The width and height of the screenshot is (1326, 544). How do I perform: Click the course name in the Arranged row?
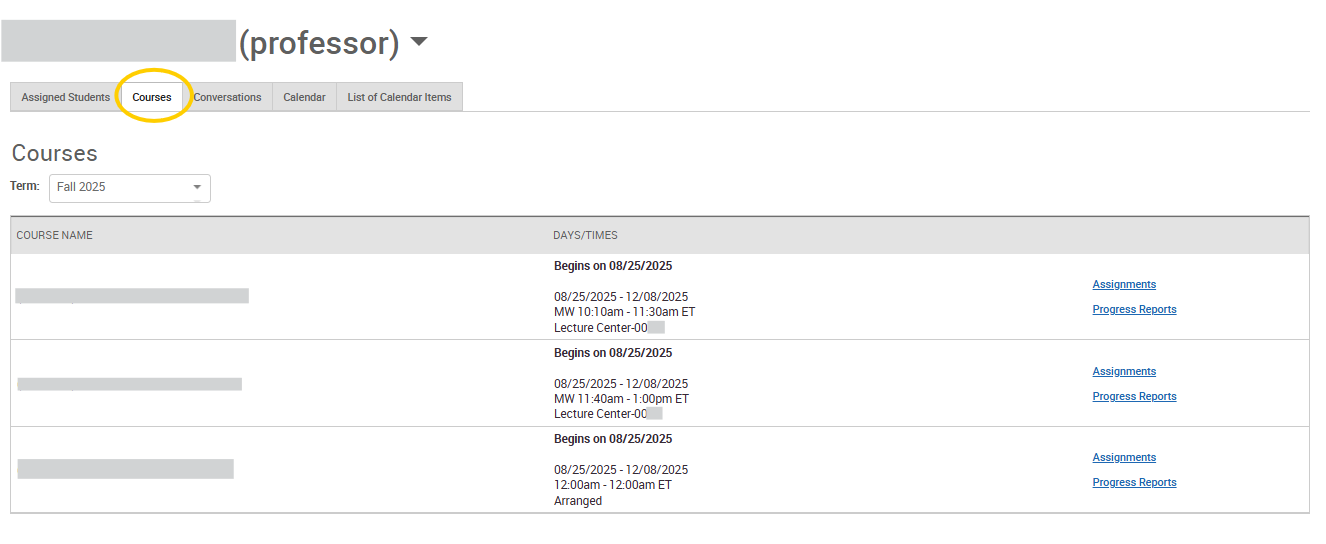(125, 469)
